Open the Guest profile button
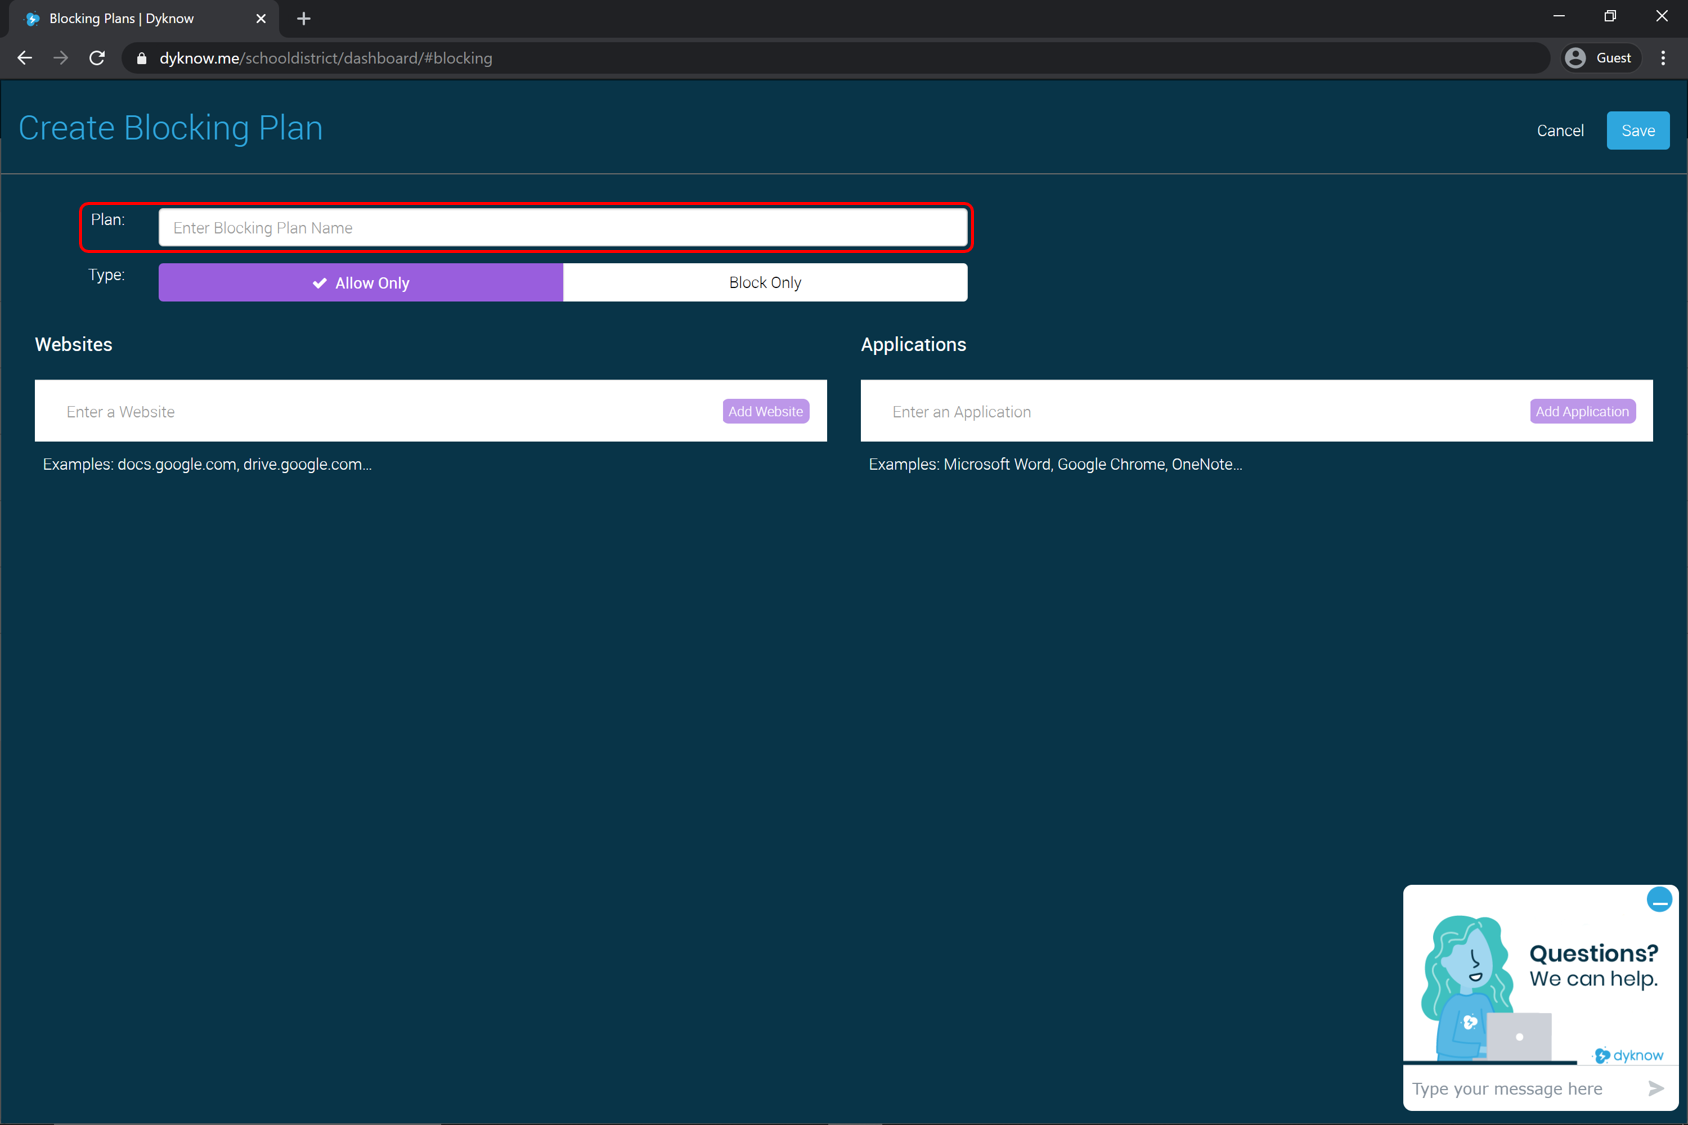The image size is (1688, 1125). (1600, 58)
